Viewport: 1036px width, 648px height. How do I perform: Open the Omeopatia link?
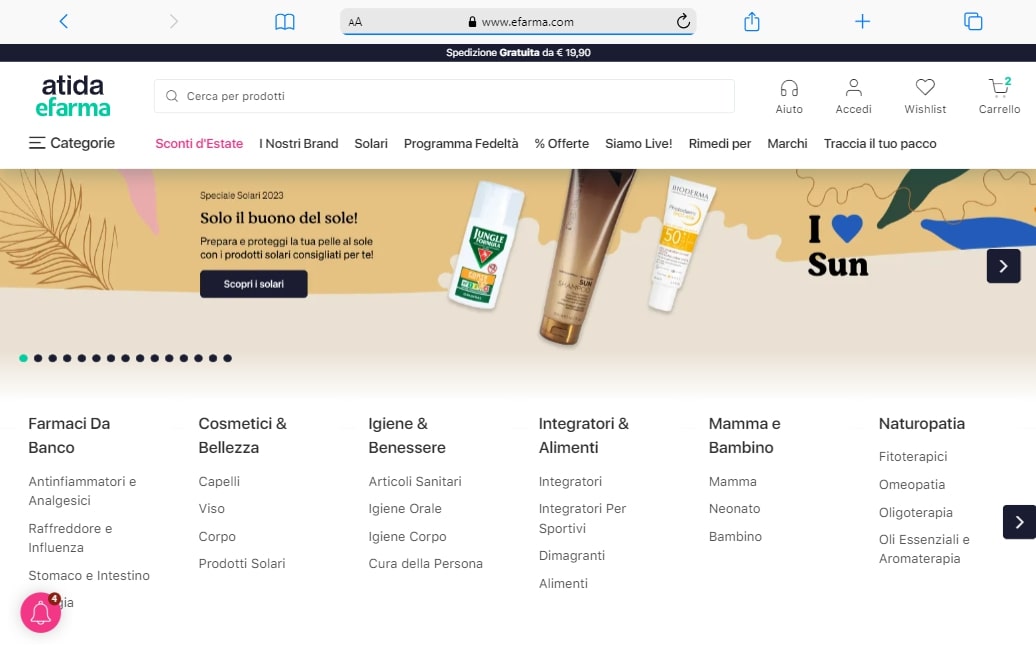912,484
